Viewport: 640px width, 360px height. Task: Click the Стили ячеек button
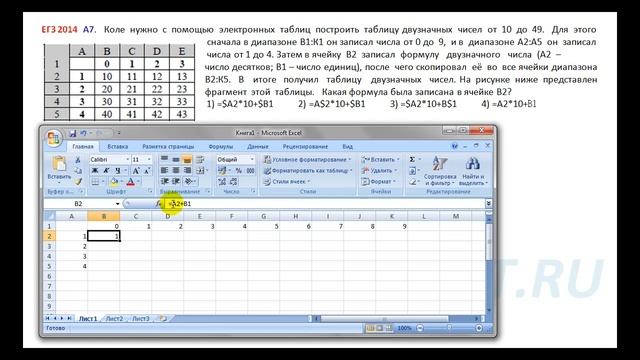tap(287, 182)
